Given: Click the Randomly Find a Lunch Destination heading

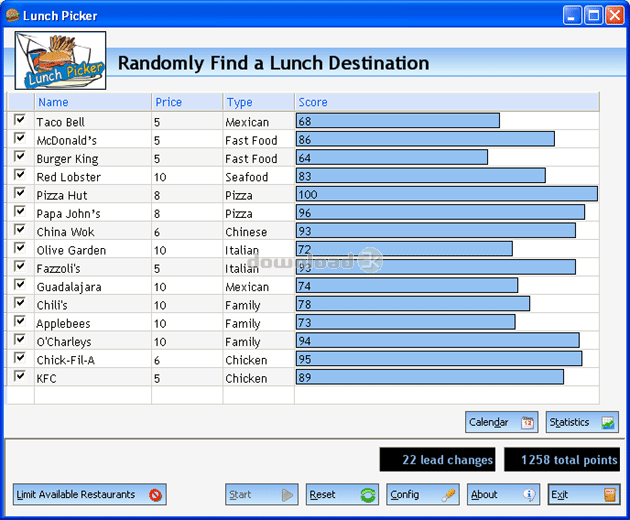Looking at the screenshot, I should pyautogui.click(x=273, y=63).
